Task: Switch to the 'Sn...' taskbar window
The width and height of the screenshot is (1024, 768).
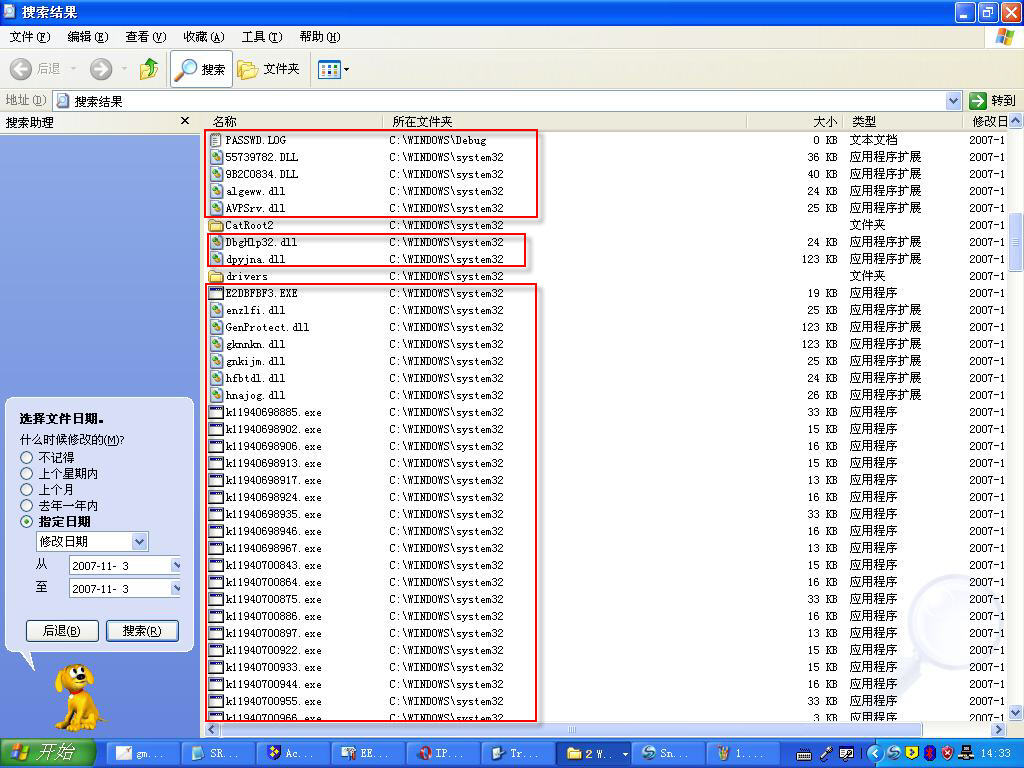Action: pos(668,753)
